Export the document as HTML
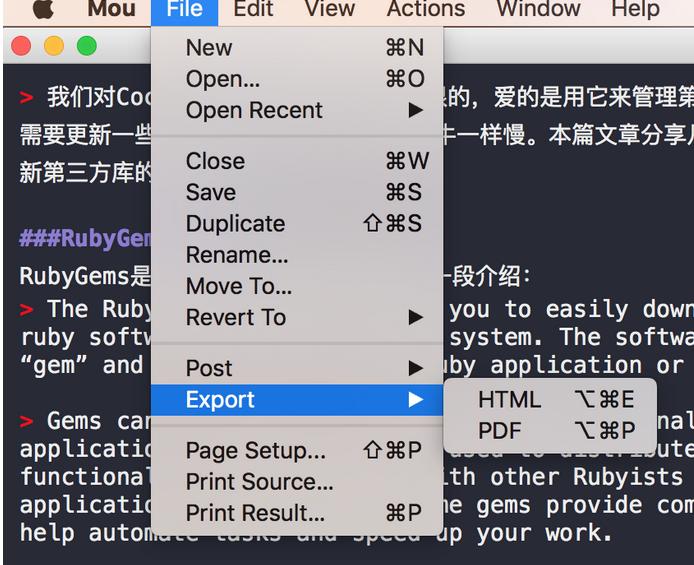694x565 pixels. point(550,400)
